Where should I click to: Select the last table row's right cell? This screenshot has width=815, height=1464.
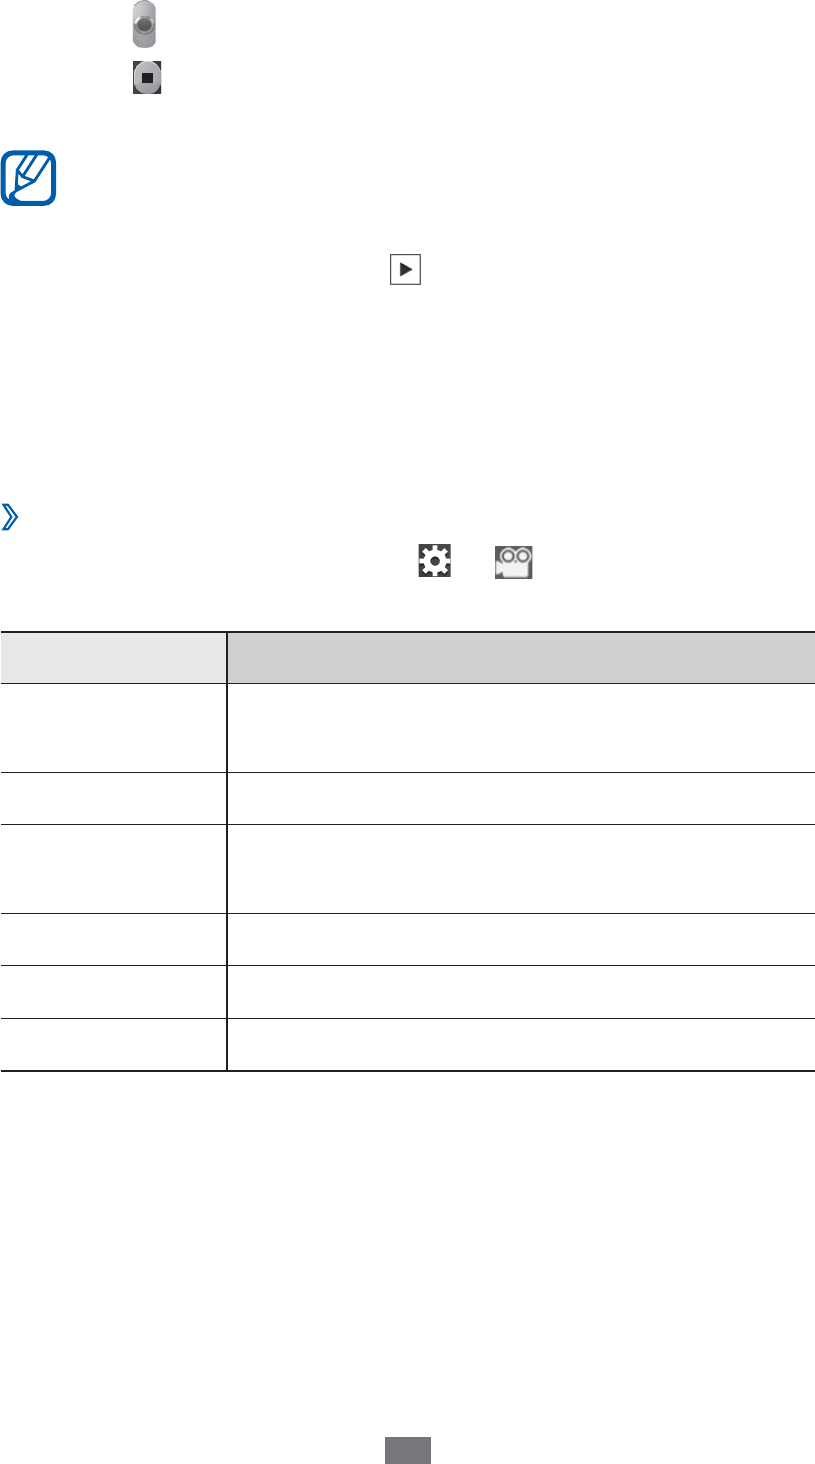(520, 1045)
